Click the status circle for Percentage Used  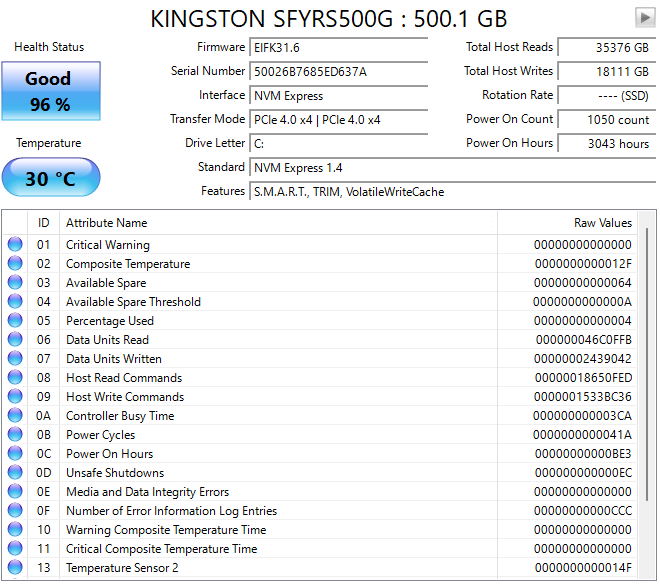coord(15,321)
